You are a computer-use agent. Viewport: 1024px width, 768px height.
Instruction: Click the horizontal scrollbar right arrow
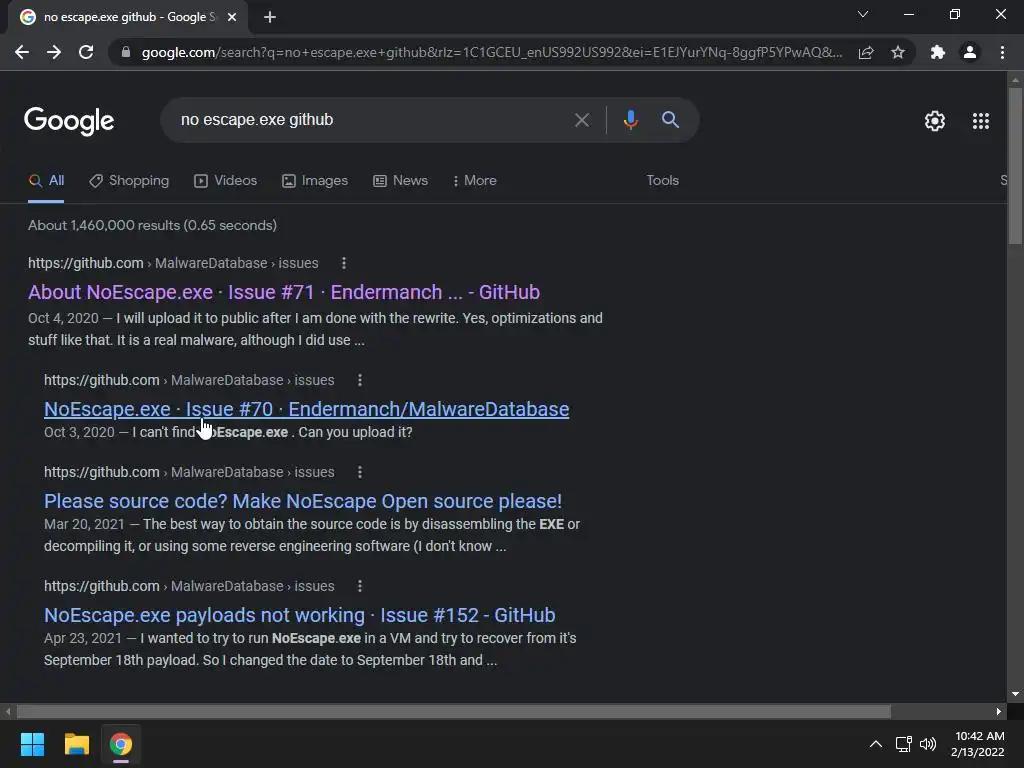[999, 711]
